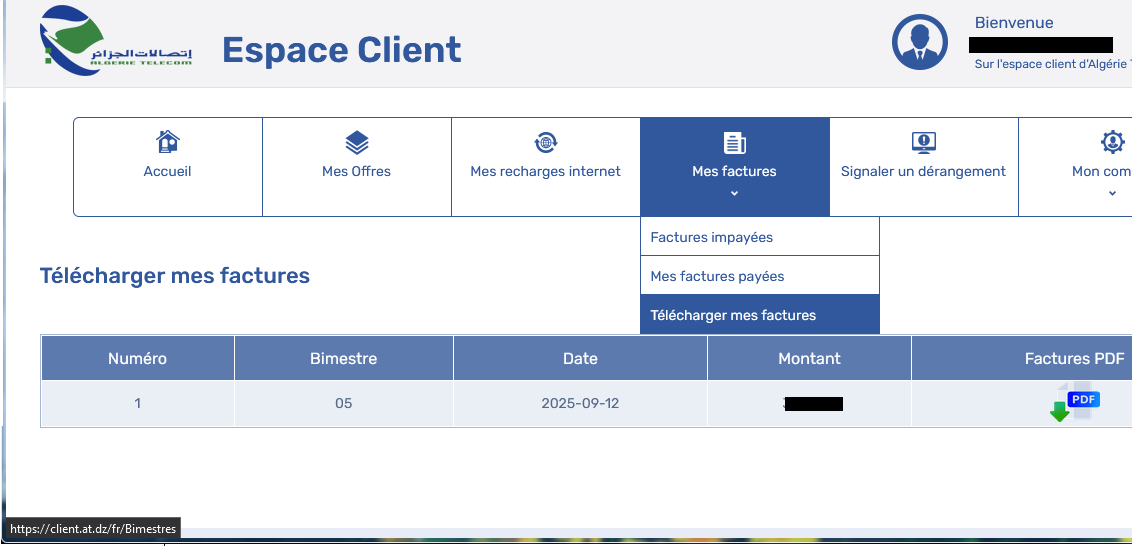Click the Mon compte gear icon
The image size is (1132, 546).
point(1113,142)
